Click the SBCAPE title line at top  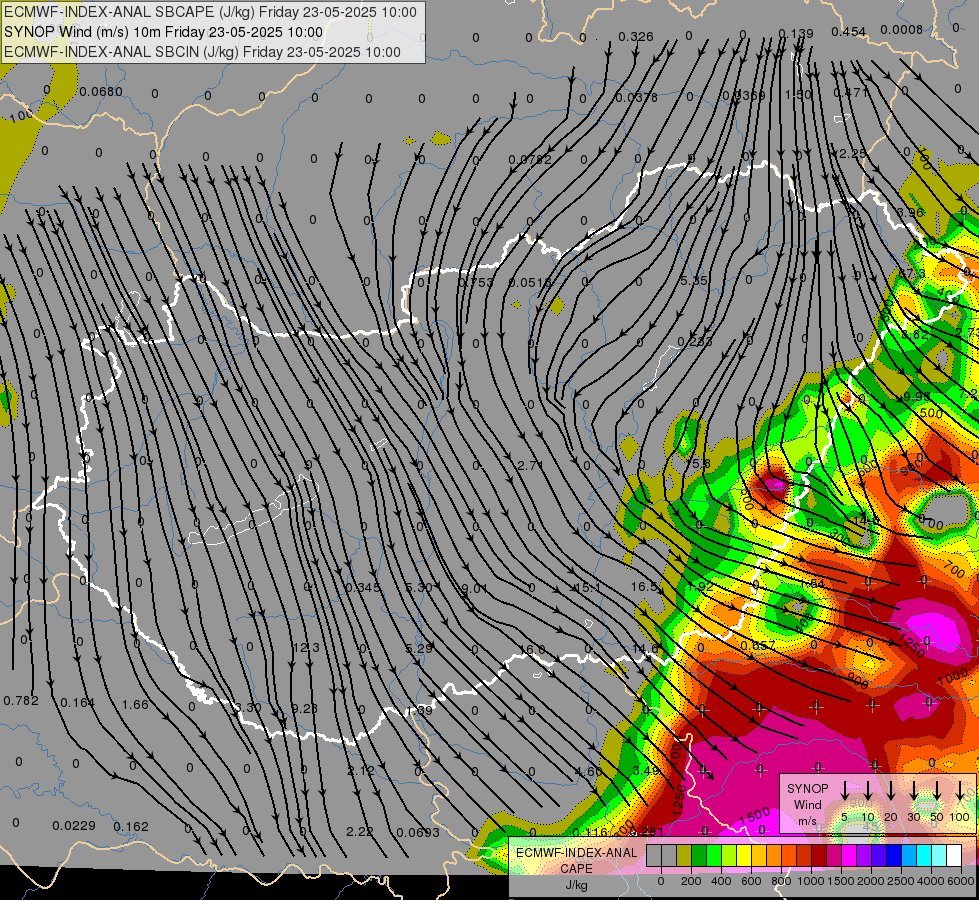click(210, 12)
